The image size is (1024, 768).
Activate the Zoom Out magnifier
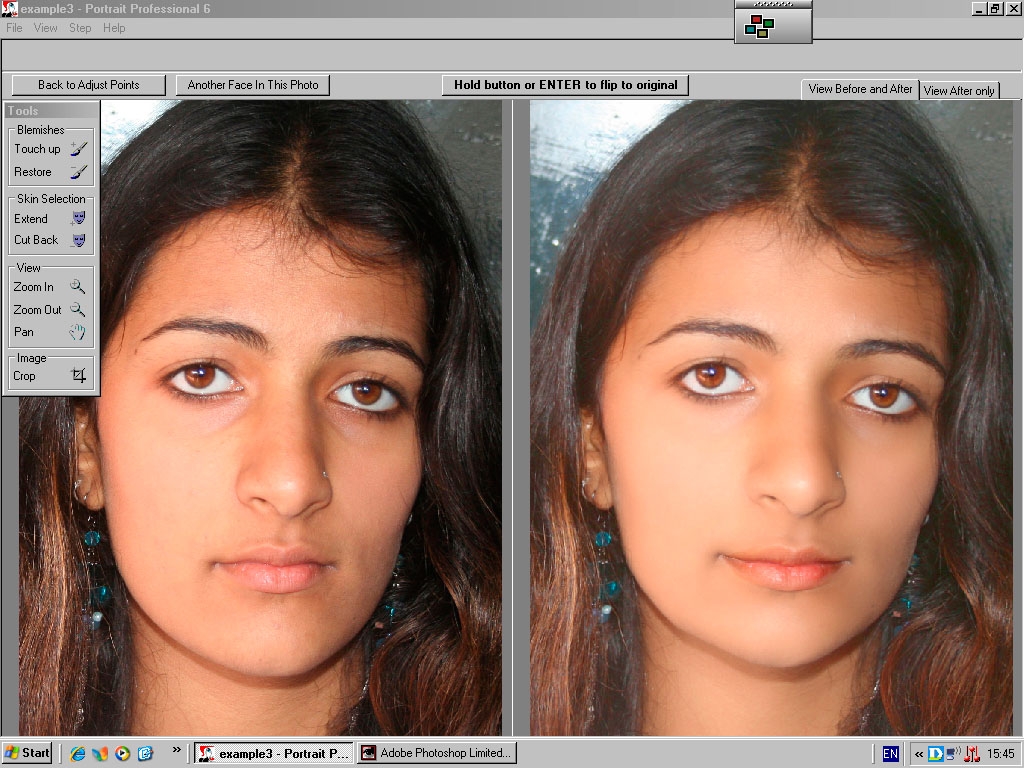[x=51, y=310]
